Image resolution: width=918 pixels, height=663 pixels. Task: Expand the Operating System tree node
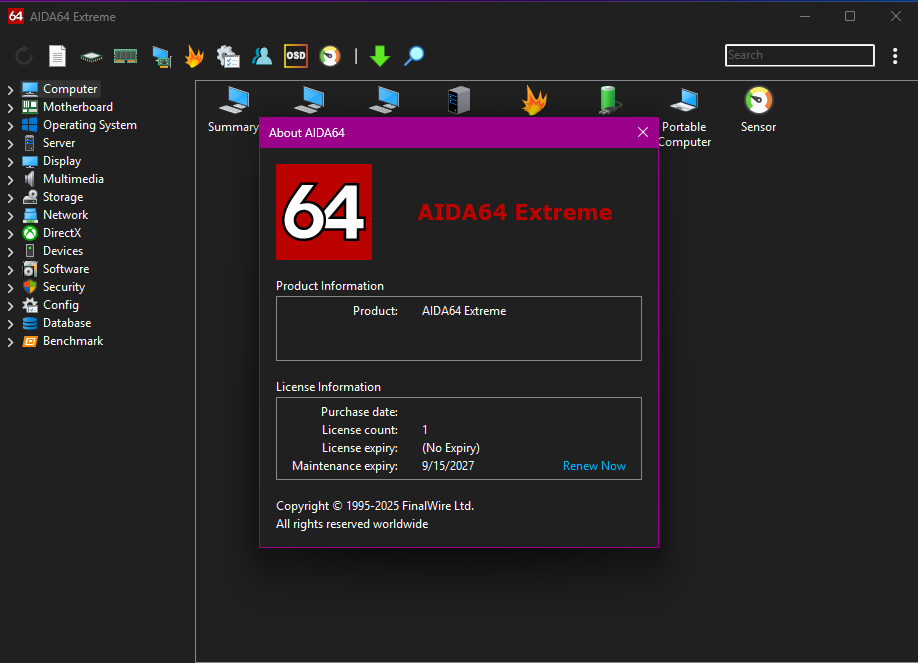click(10, 126)
